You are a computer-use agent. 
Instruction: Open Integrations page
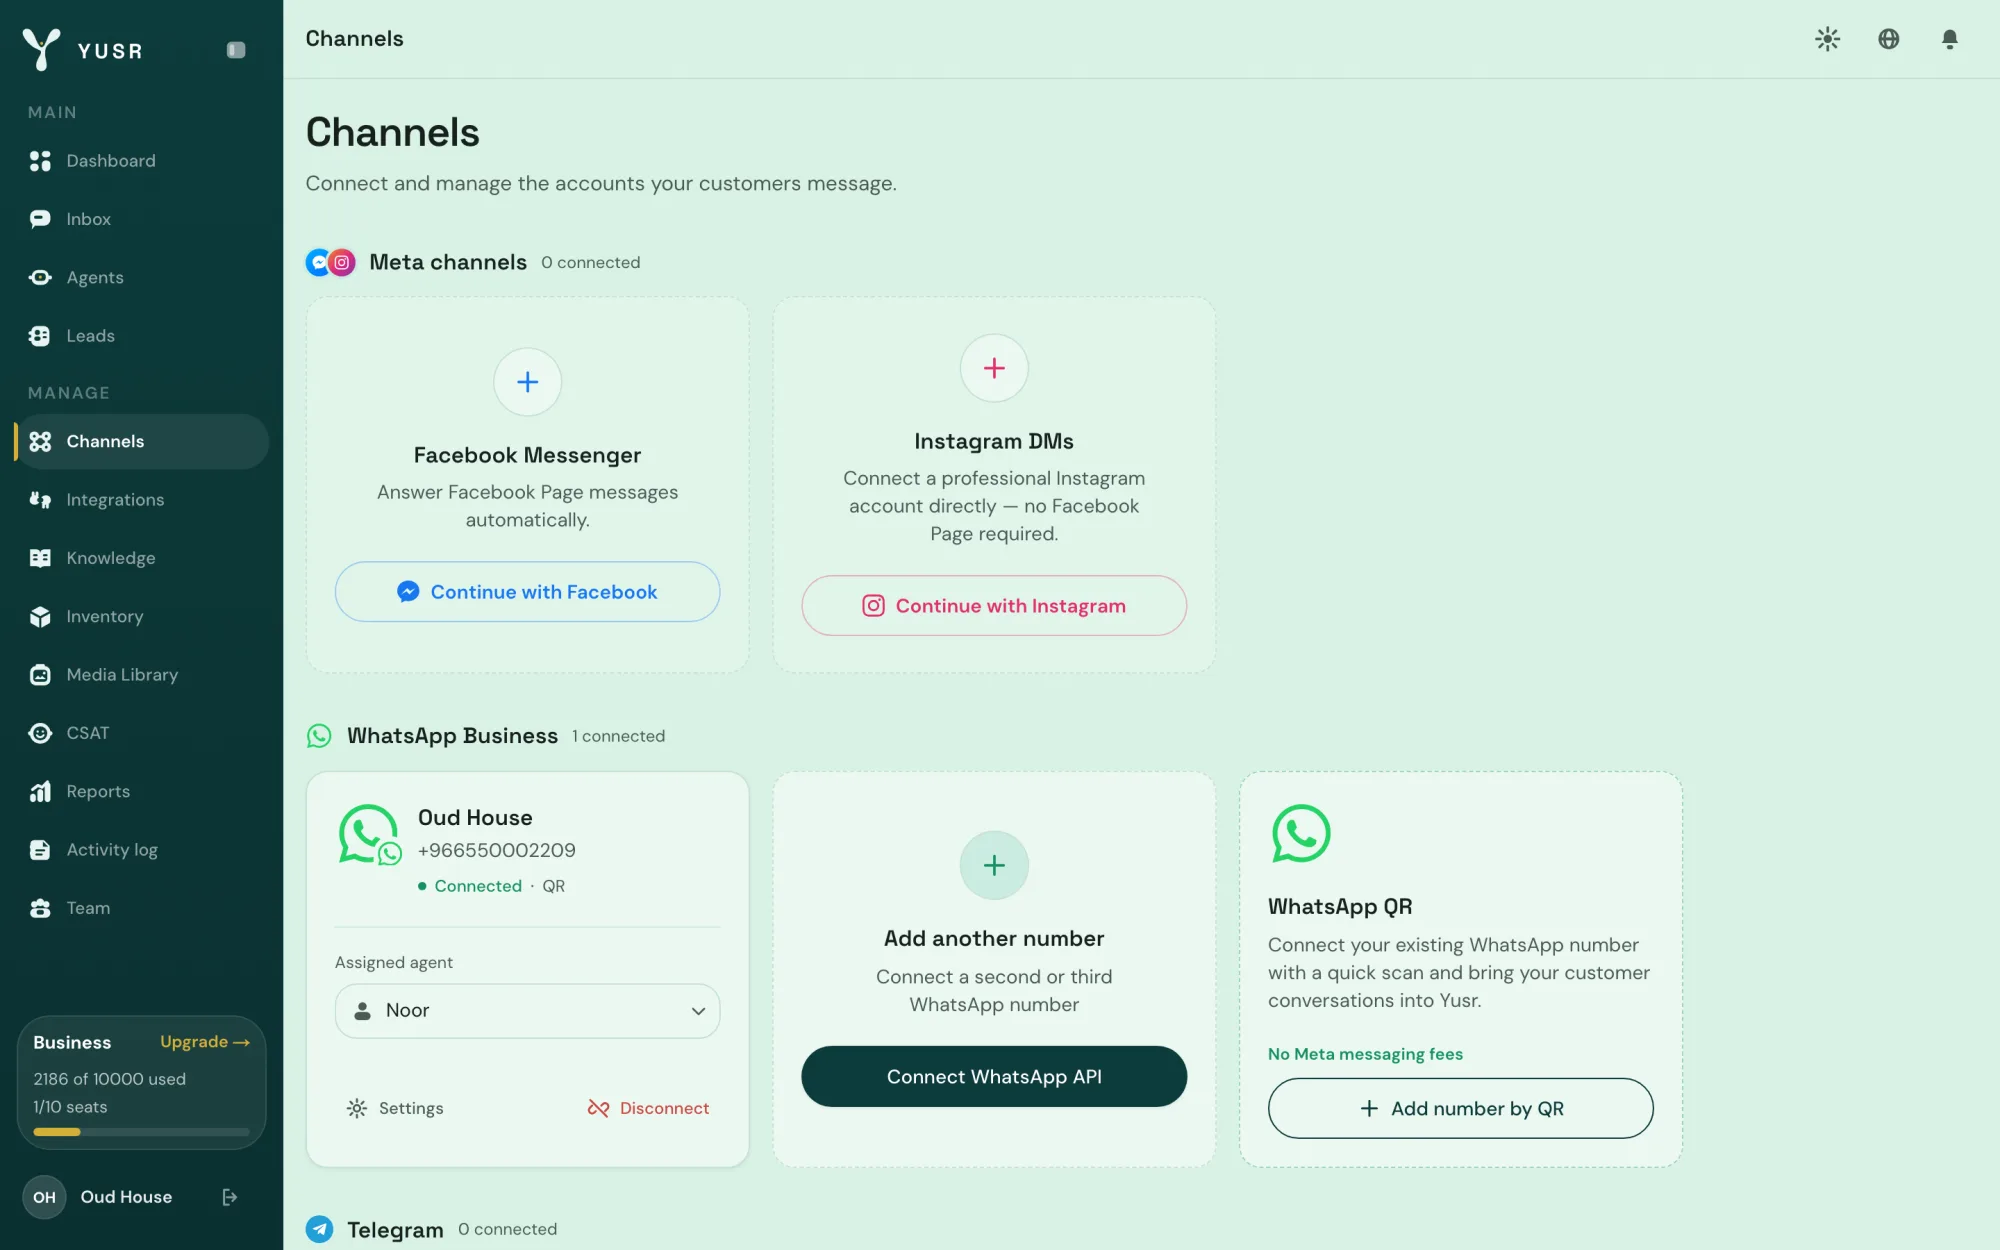141,500
